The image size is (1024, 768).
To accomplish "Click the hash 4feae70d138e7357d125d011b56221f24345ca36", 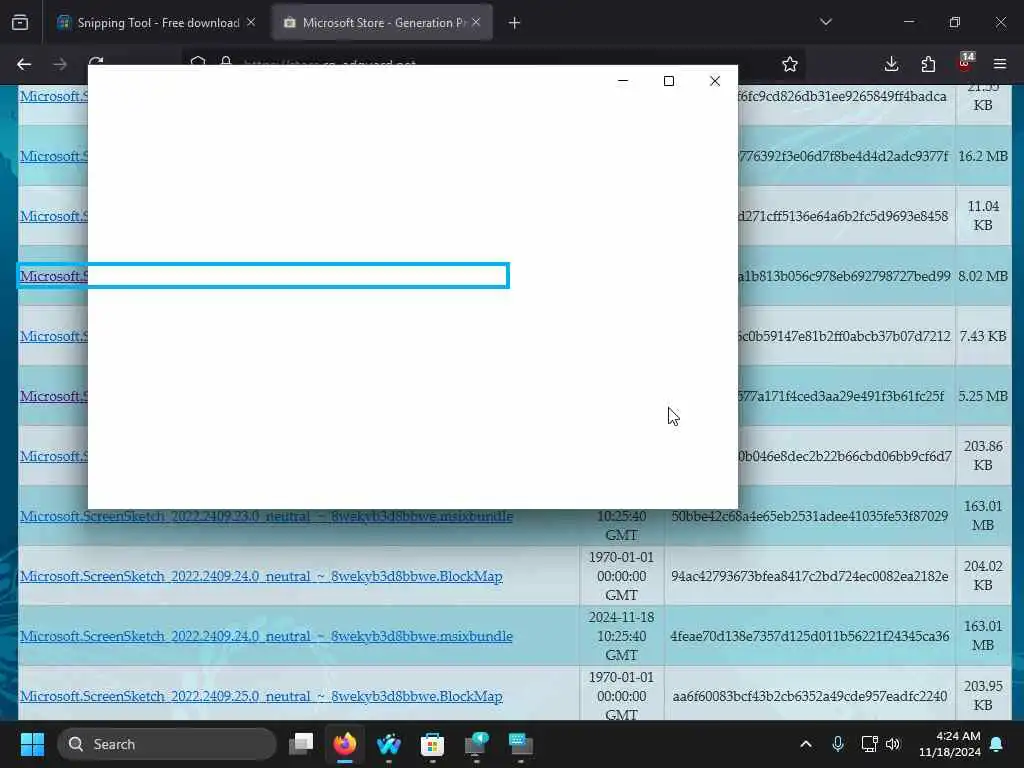I will 810,637.
